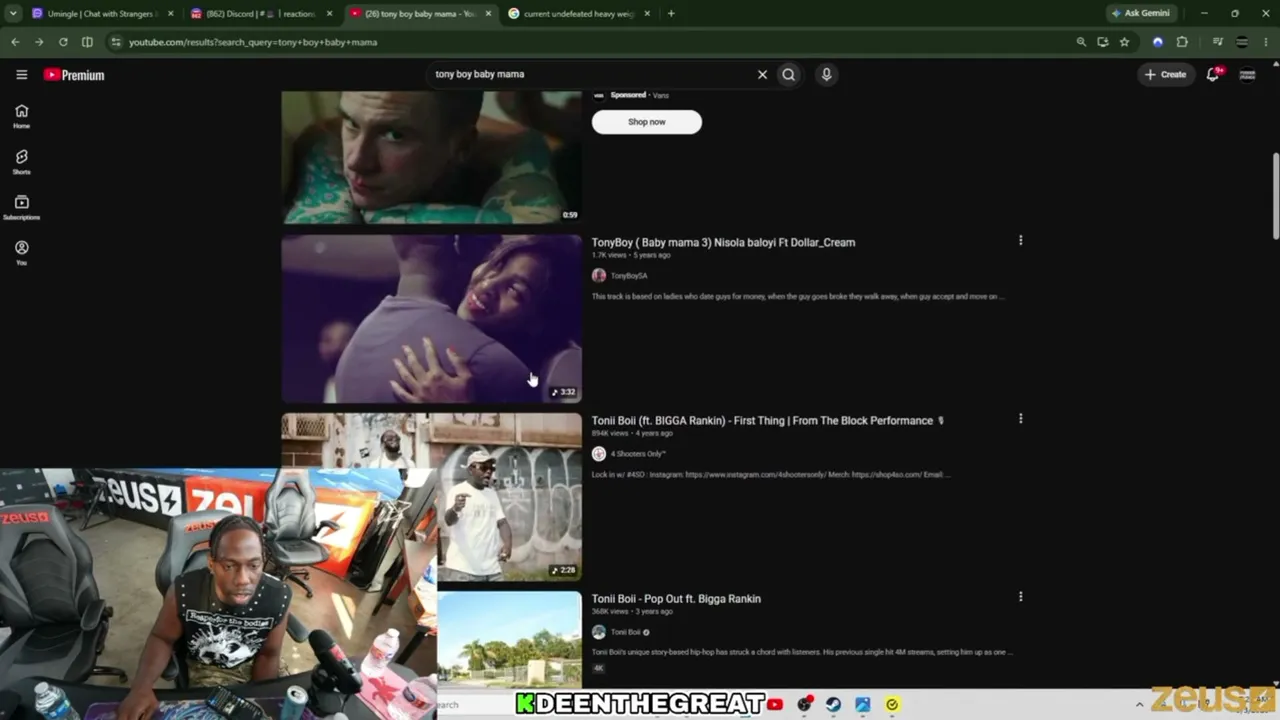The width and height of the screenshot is (1280, 720).
Task: Close the Umingle browser tab
Action: click(171, 14)
